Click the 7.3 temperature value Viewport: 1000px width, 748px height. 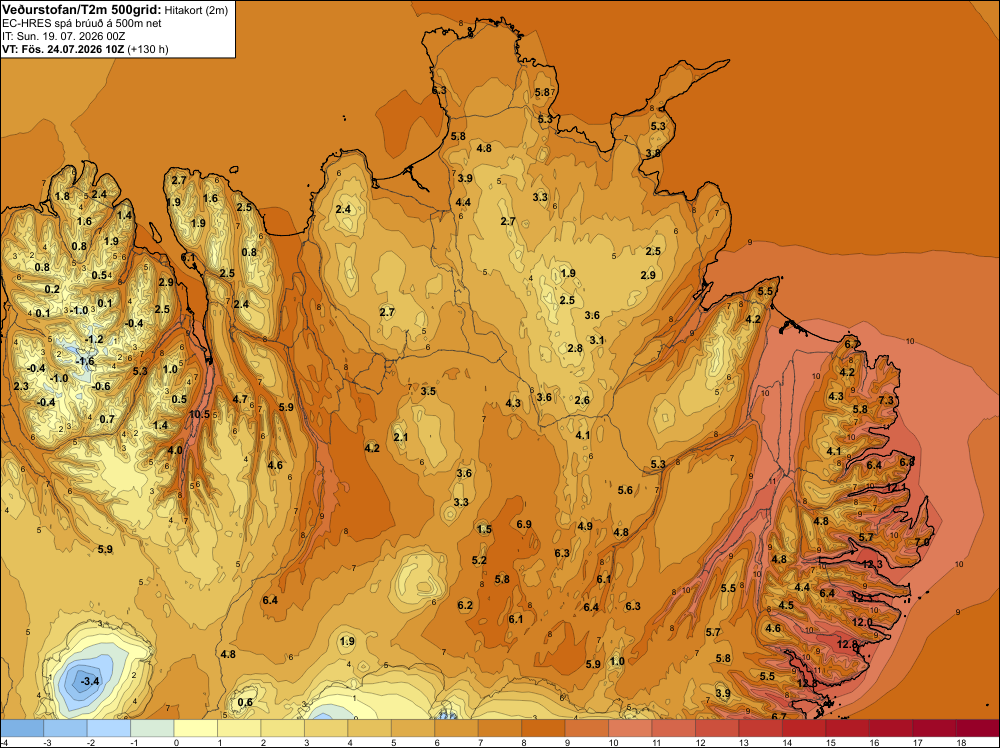886,400
